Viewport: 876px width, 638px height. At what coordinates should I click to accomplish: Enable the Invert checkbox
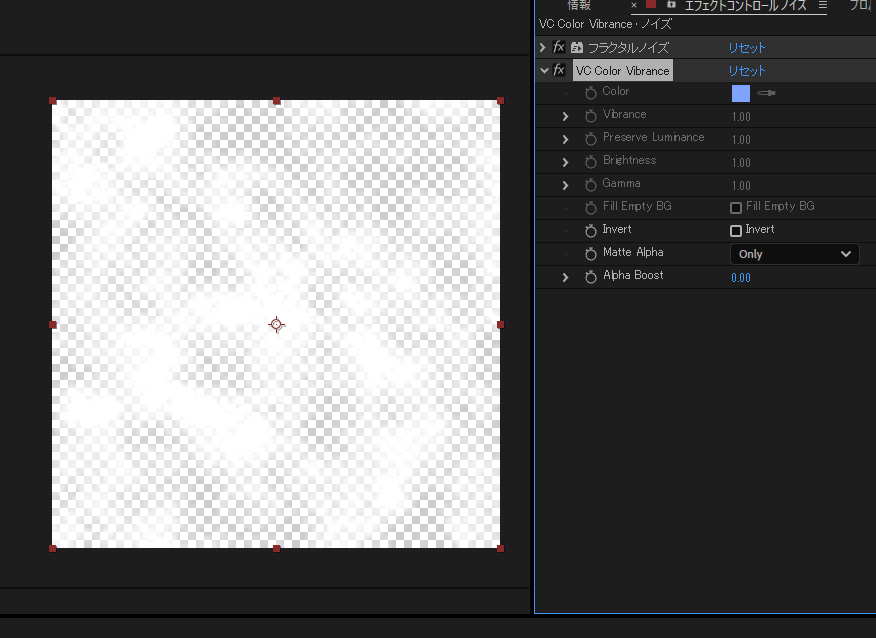coord(736,231)
